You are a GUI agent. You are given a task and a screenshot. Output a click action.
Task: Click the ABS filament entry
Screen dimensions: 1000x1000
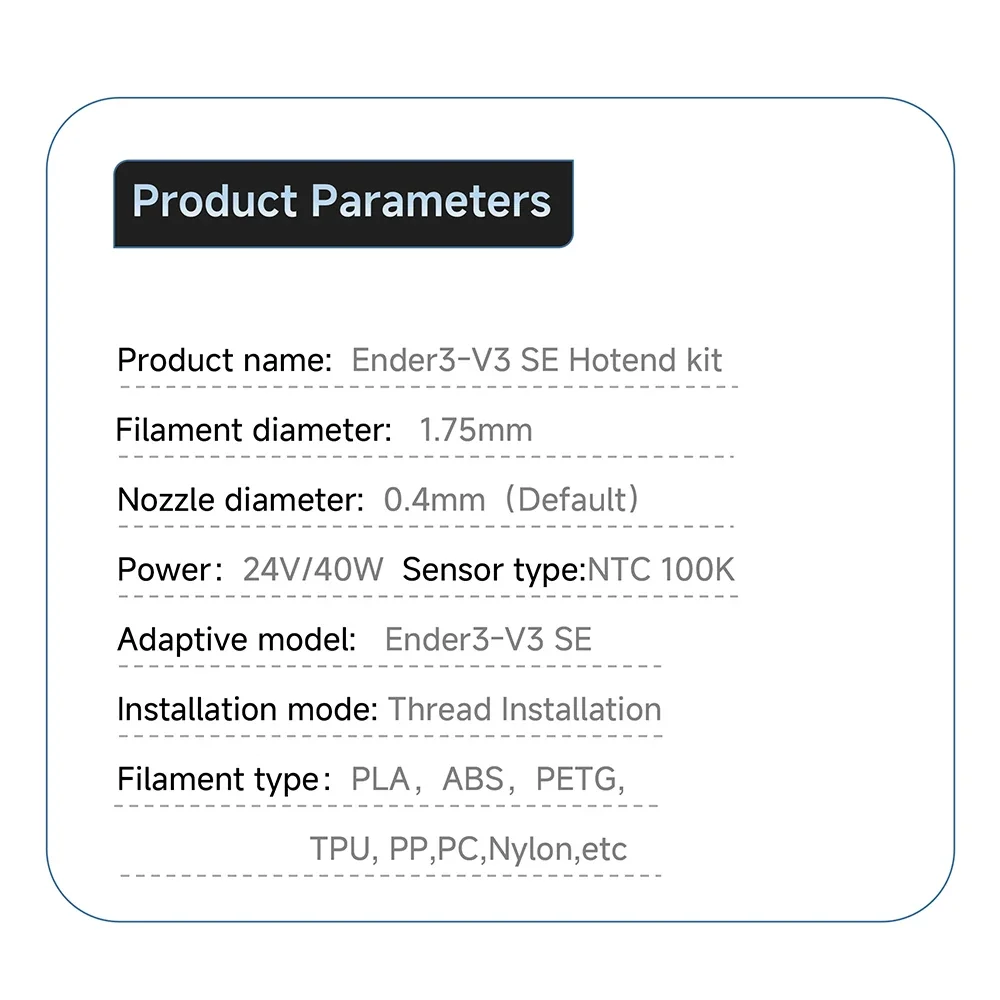(x=473, y=779)
